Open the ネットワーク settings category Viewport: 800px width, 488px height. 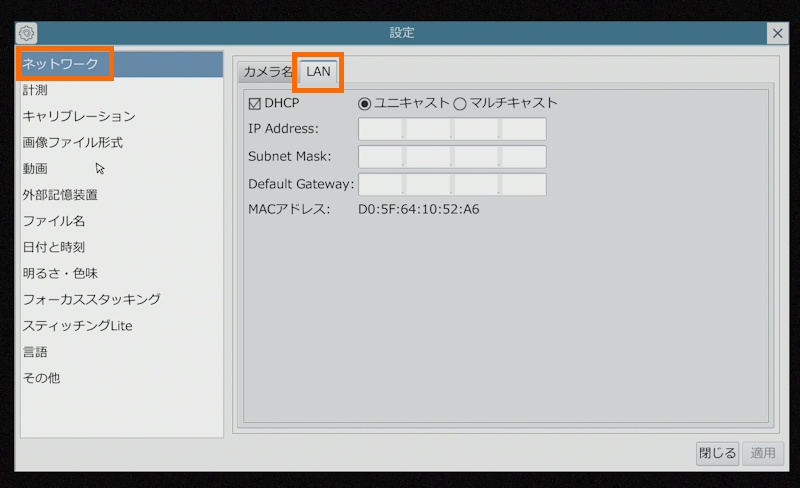coord(60,64)
